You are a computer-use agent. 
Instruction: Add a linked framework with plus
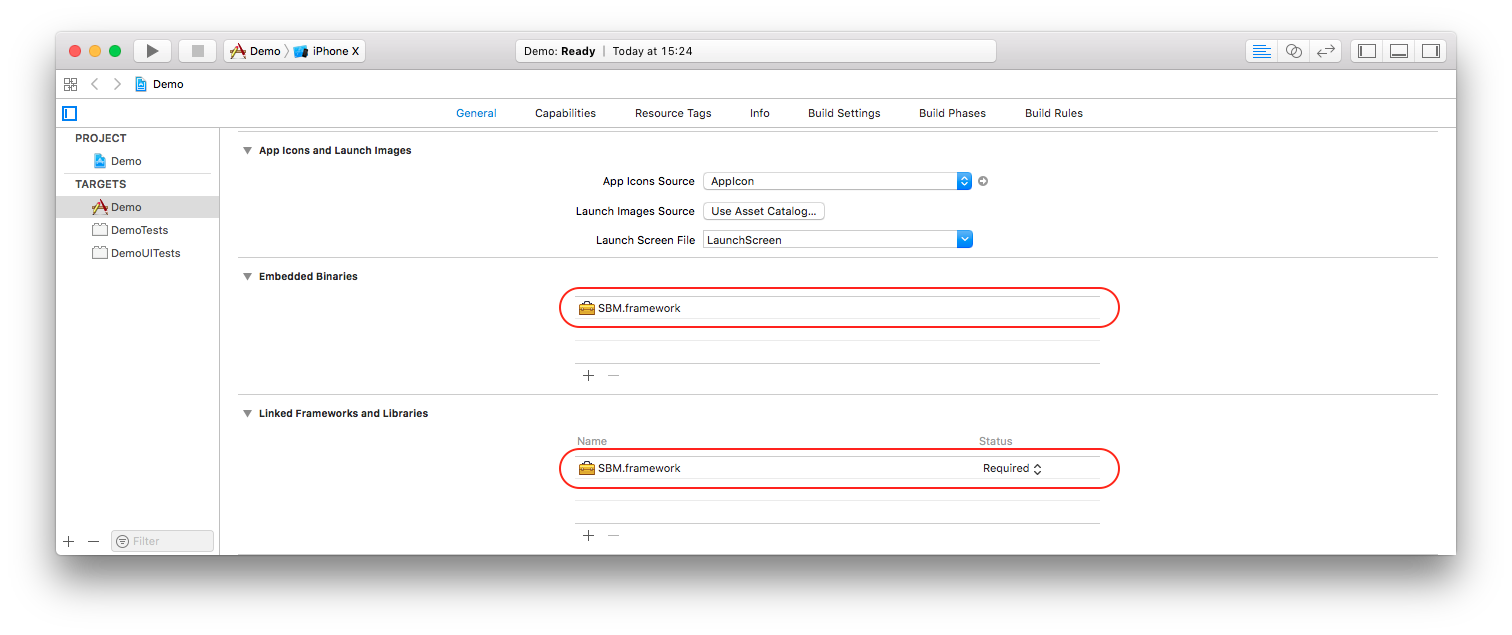click(588, 536)
